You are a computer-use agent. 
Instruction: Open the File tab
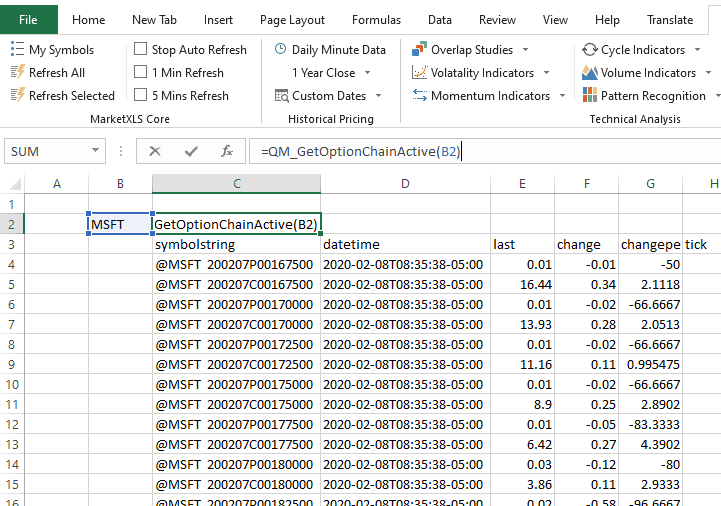pyautogui.click(x=28, y=20)
